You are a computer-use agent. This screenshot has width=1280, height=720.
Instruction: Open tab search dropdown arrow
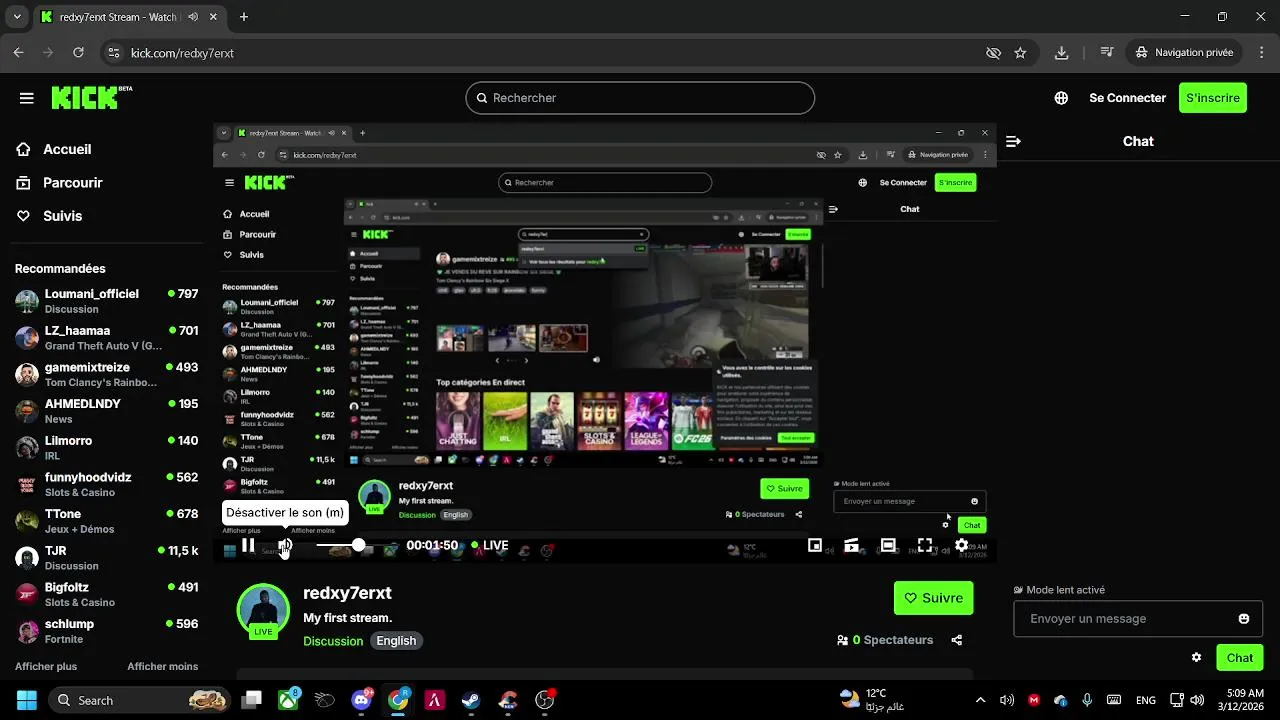coord(17,17)
